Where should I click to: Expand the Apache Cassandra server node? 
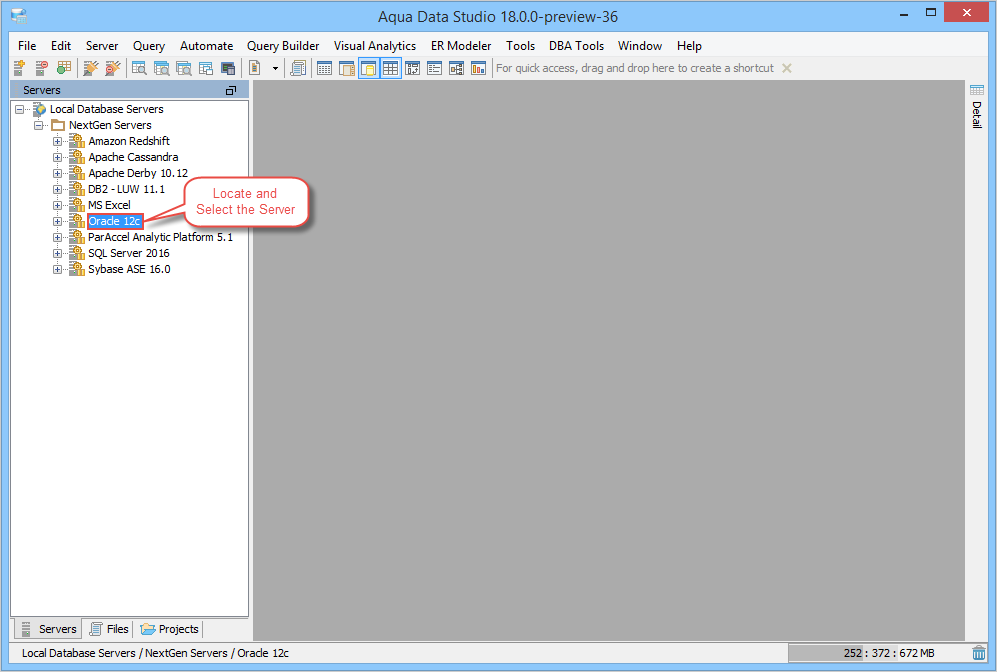(57, 157)
